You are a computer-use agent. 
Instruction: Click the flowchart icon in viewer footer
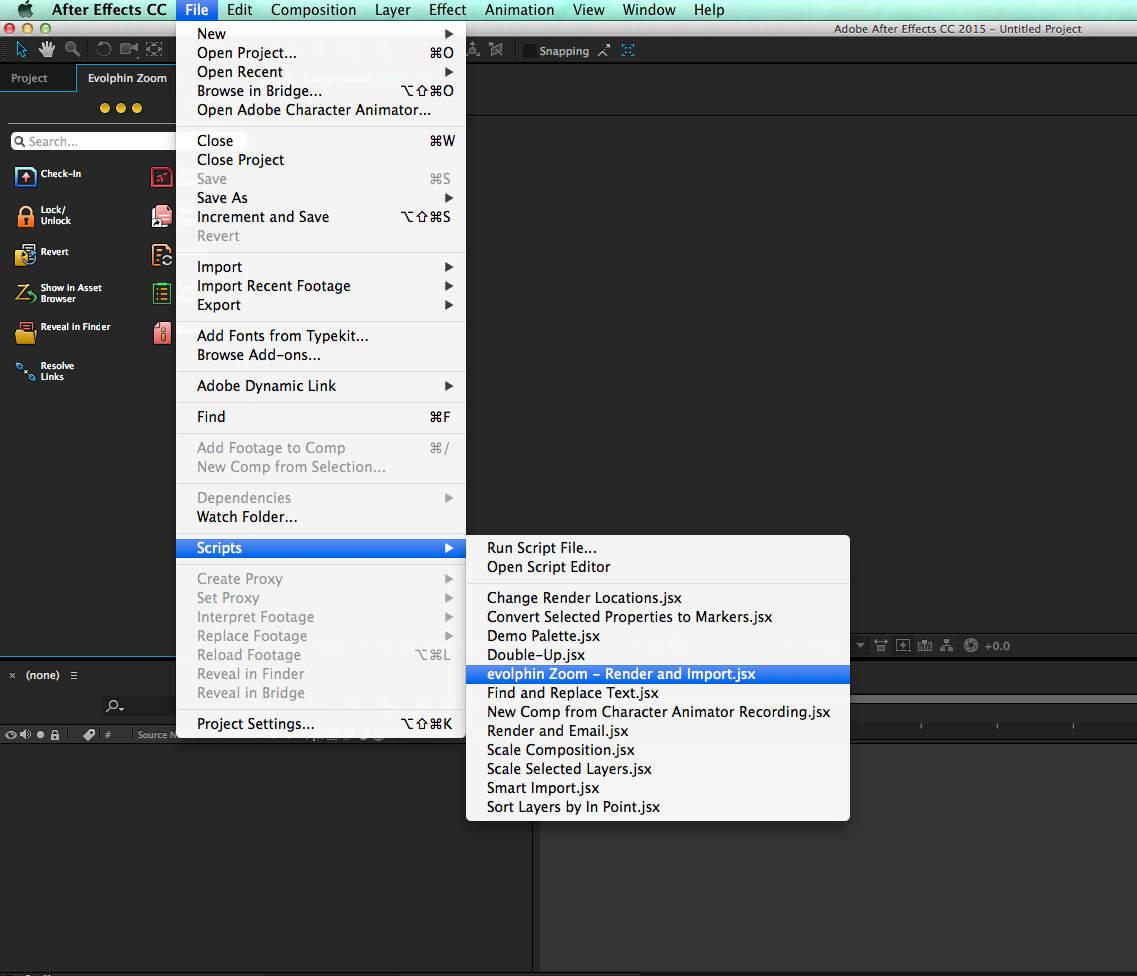[946, 645]
